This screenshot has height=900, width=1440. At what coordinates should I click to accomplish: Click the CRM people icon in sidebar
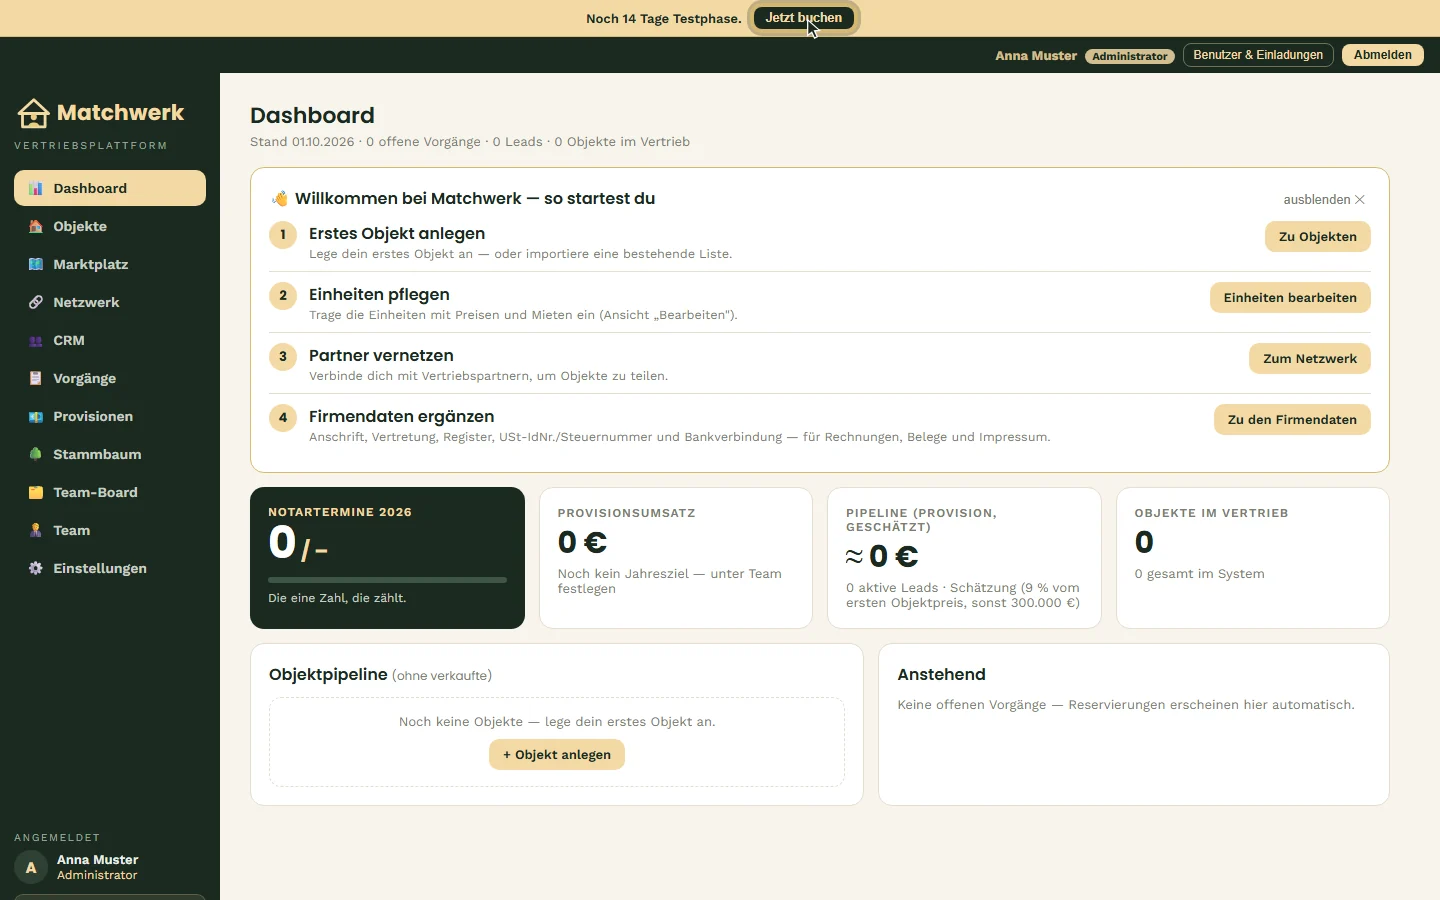click(x=36, y=340)
